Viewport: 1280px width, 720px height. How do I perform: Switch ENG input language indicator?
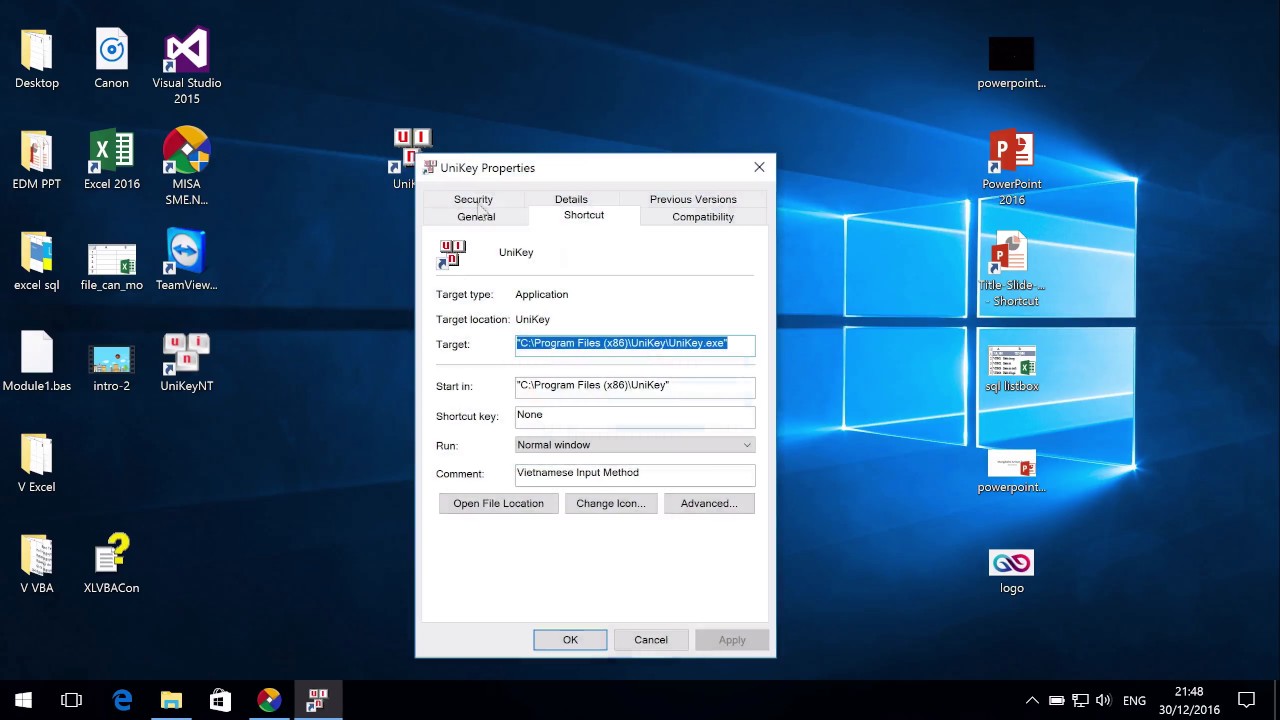pyautogui.click(x=1134, y=701)
